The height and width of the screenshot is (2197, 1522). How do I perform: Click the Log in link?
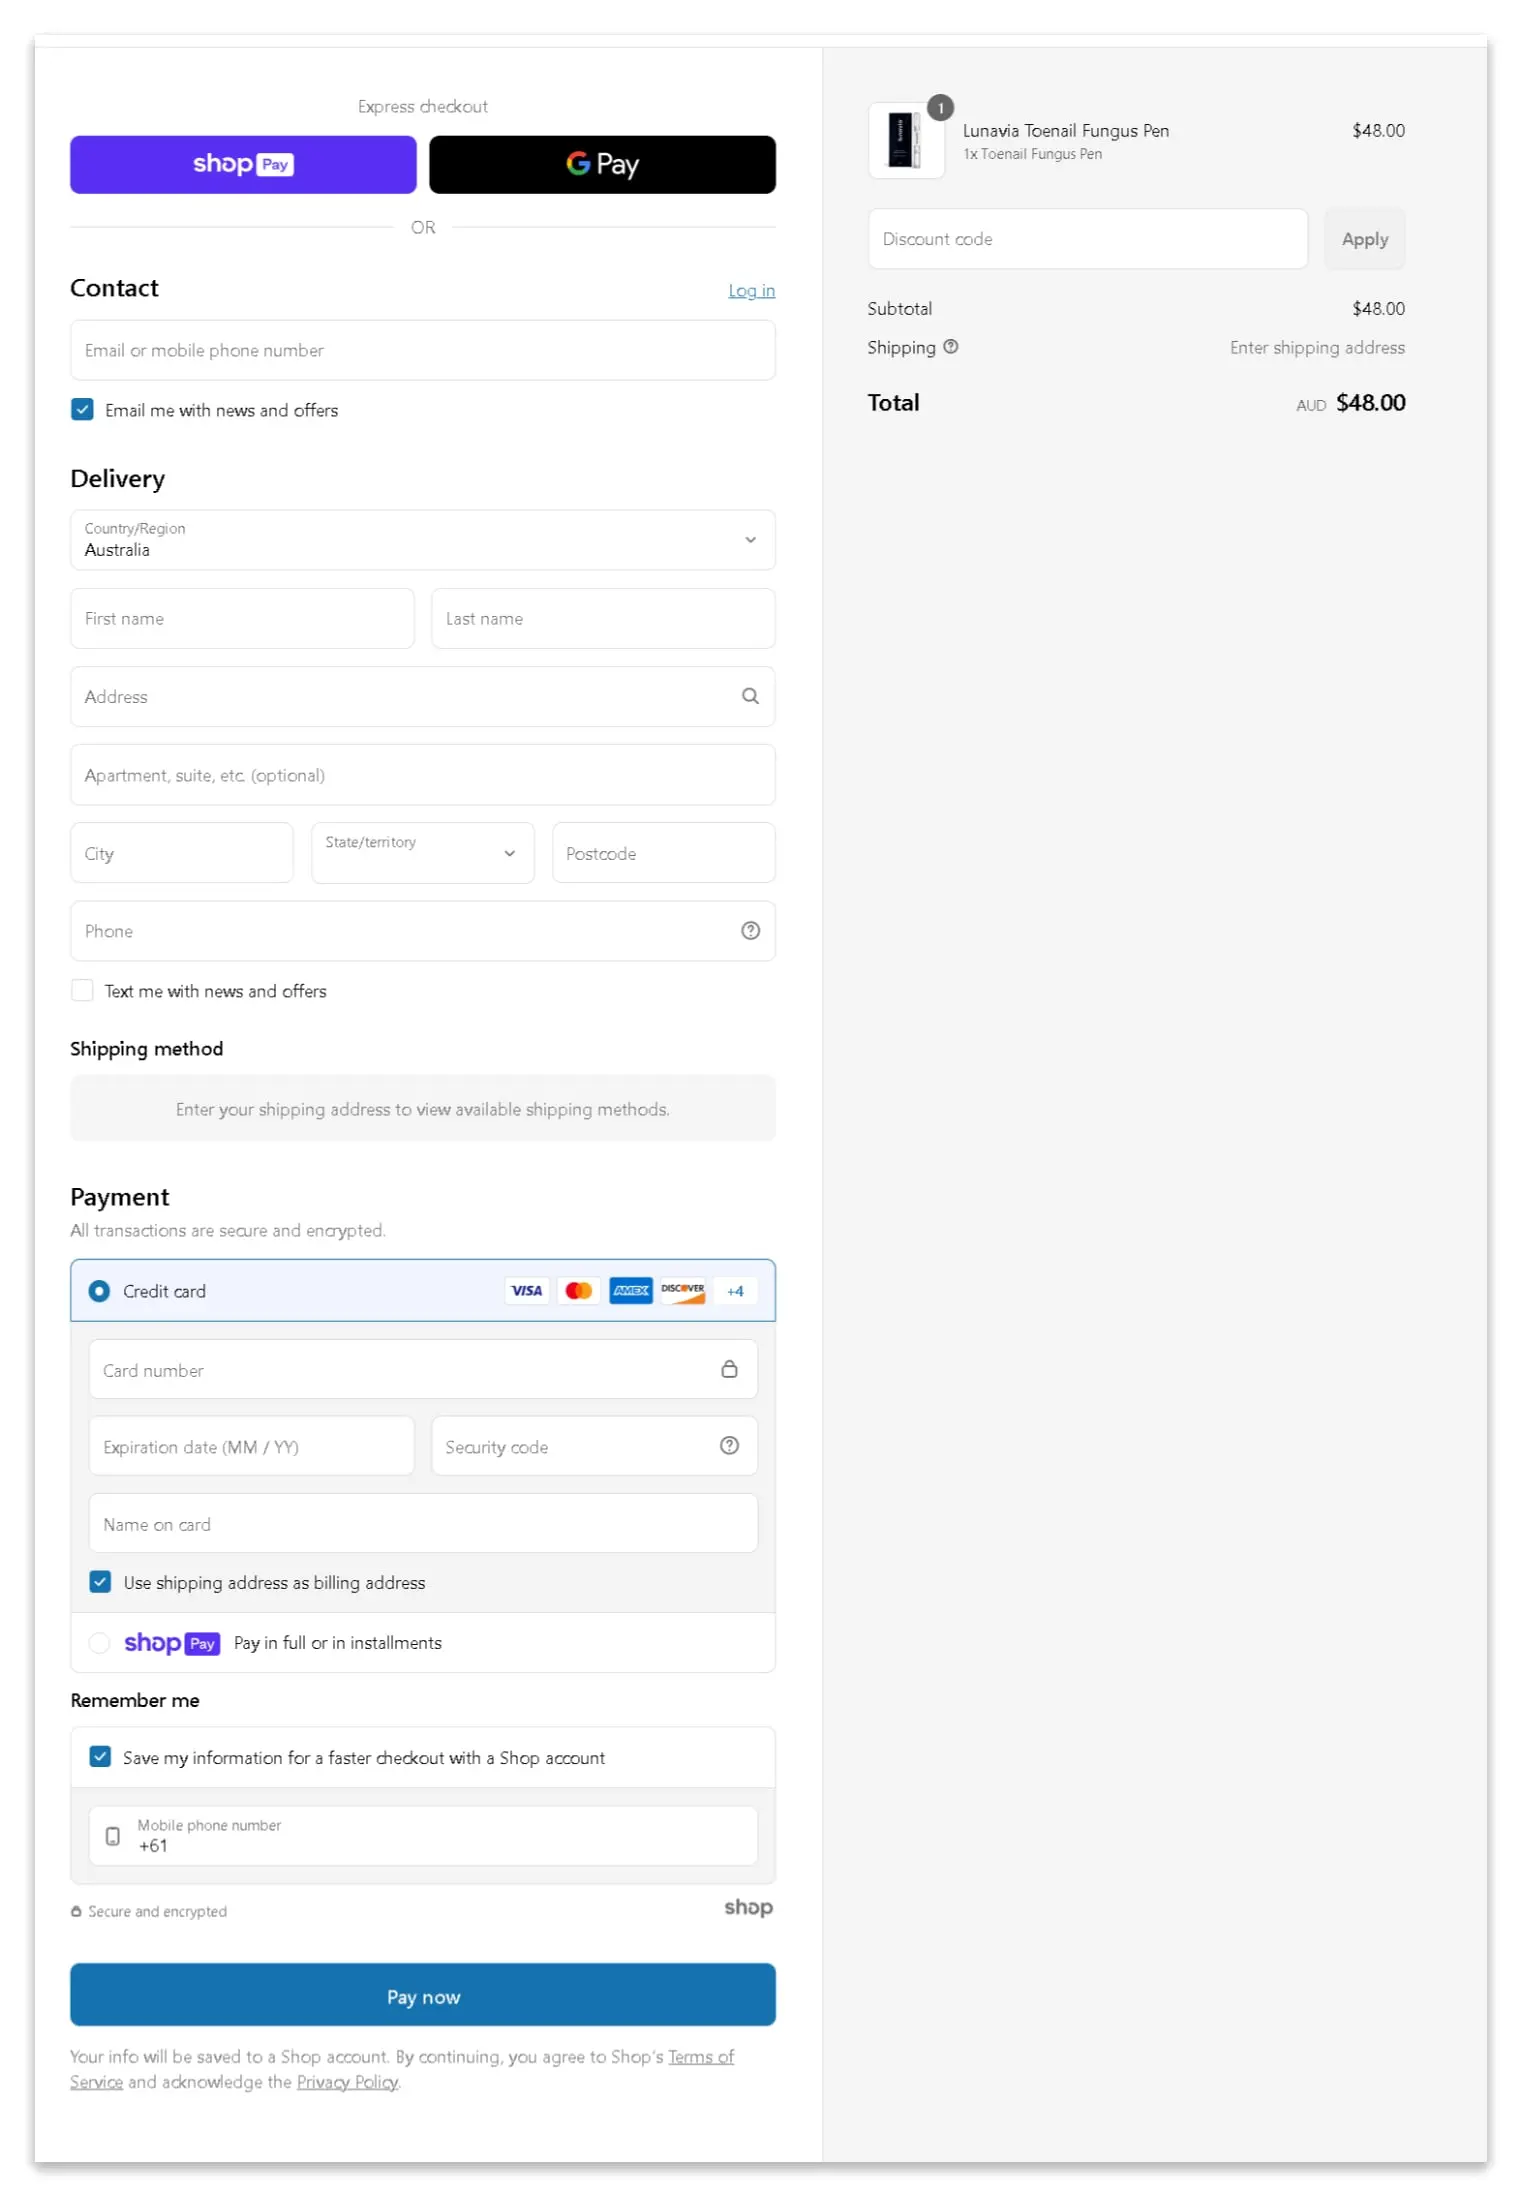(x=751, y=290)
